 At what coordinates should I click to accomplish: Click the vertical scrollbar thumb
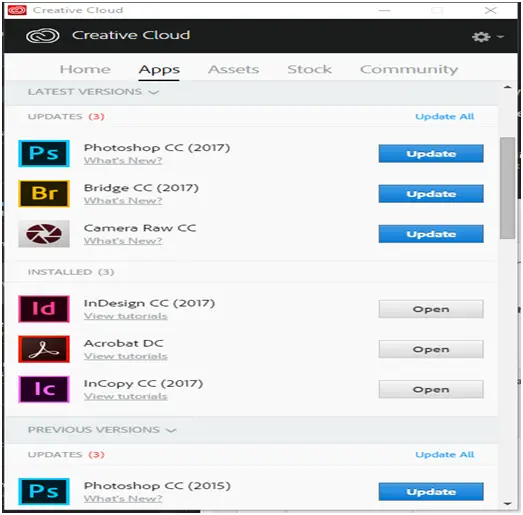[507, 188]
